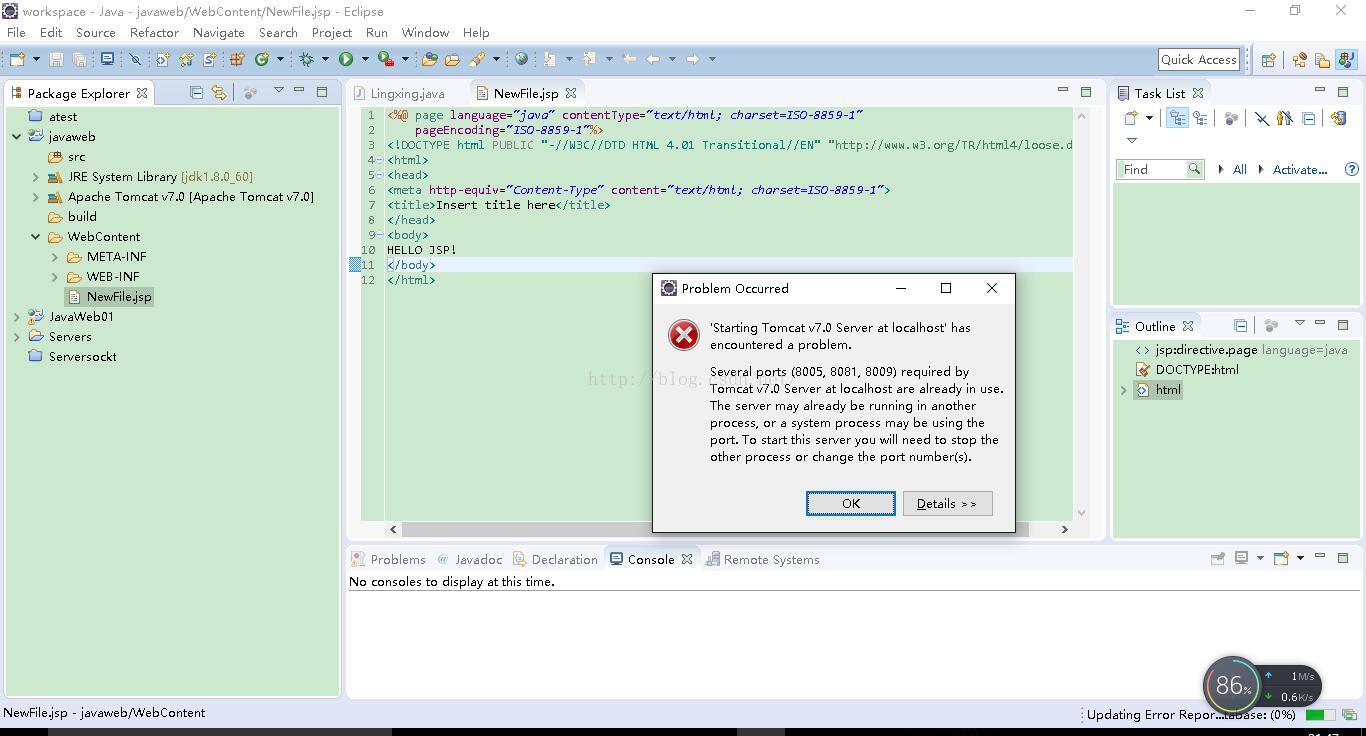Select NewFile.jsp in Package Explorer
Viewport: 1366px width, 736px height.
point(118,296)
